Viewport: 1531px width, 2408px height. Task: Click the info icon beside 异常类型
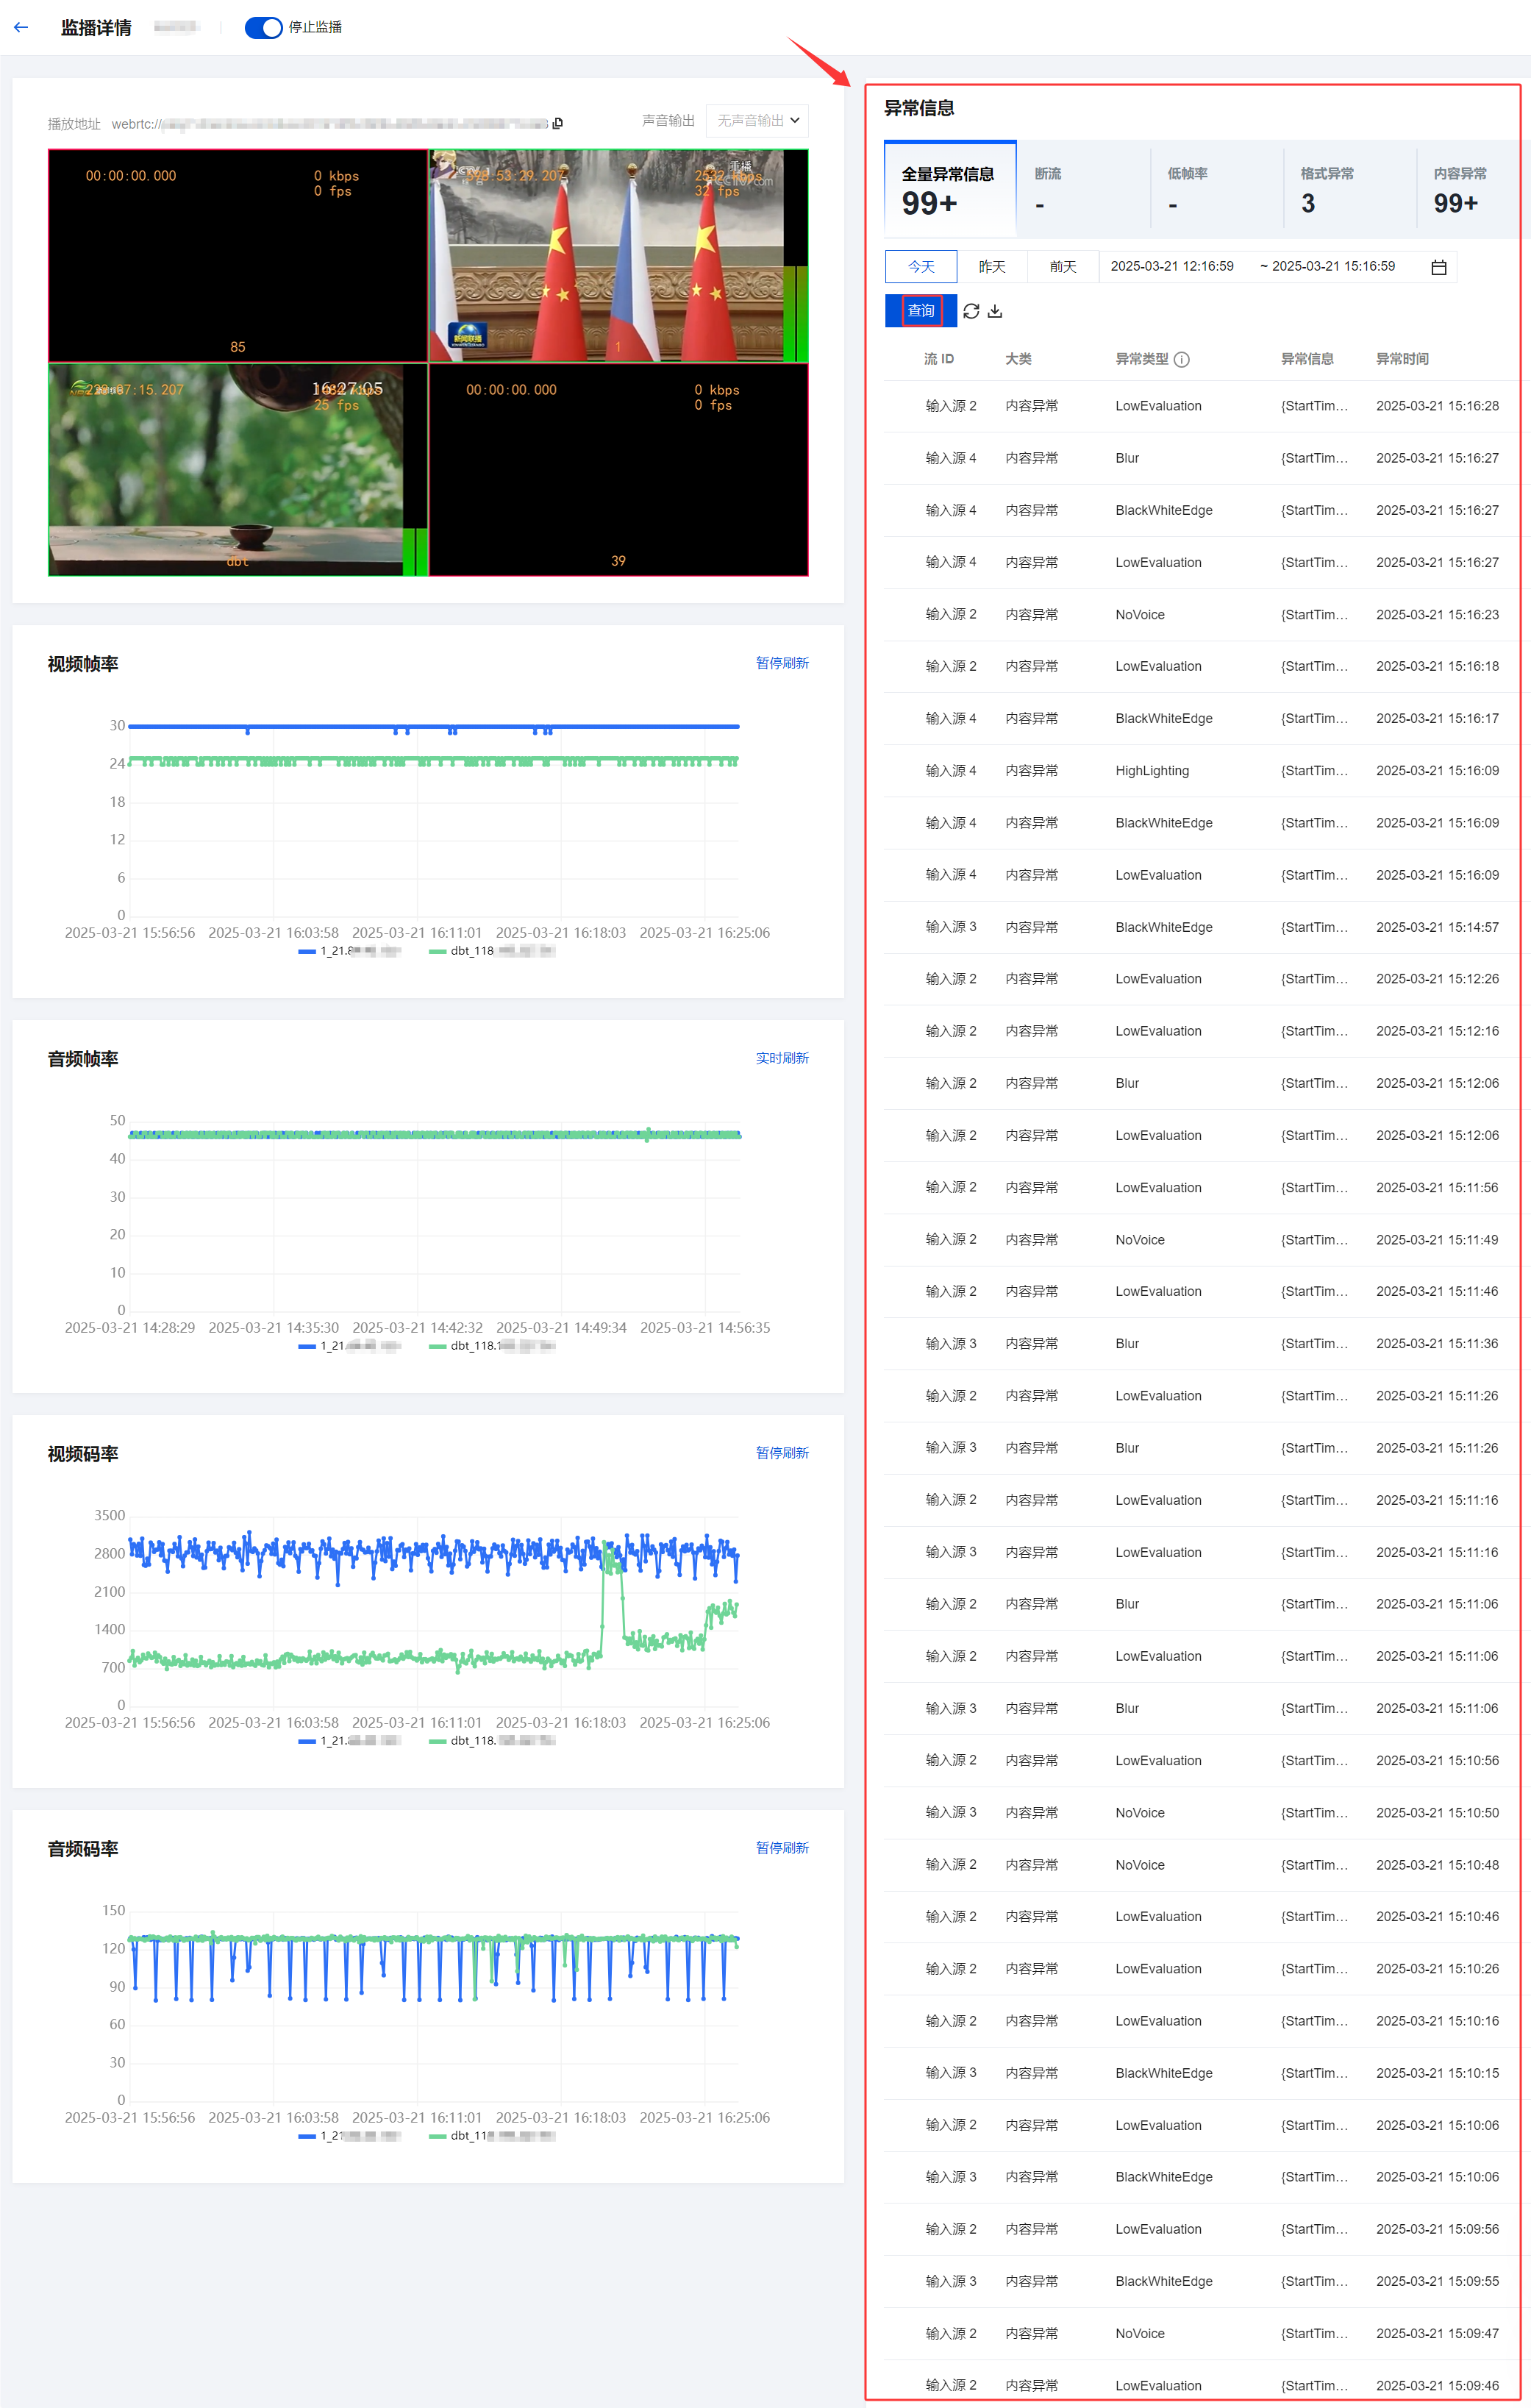[x=1182, y=359]
